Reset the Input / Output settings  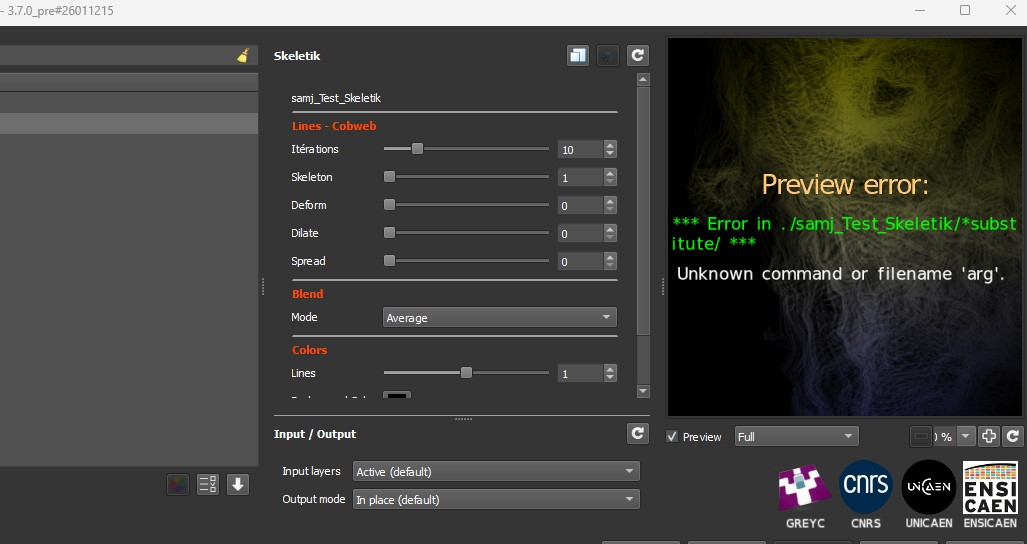coord(637,433)
